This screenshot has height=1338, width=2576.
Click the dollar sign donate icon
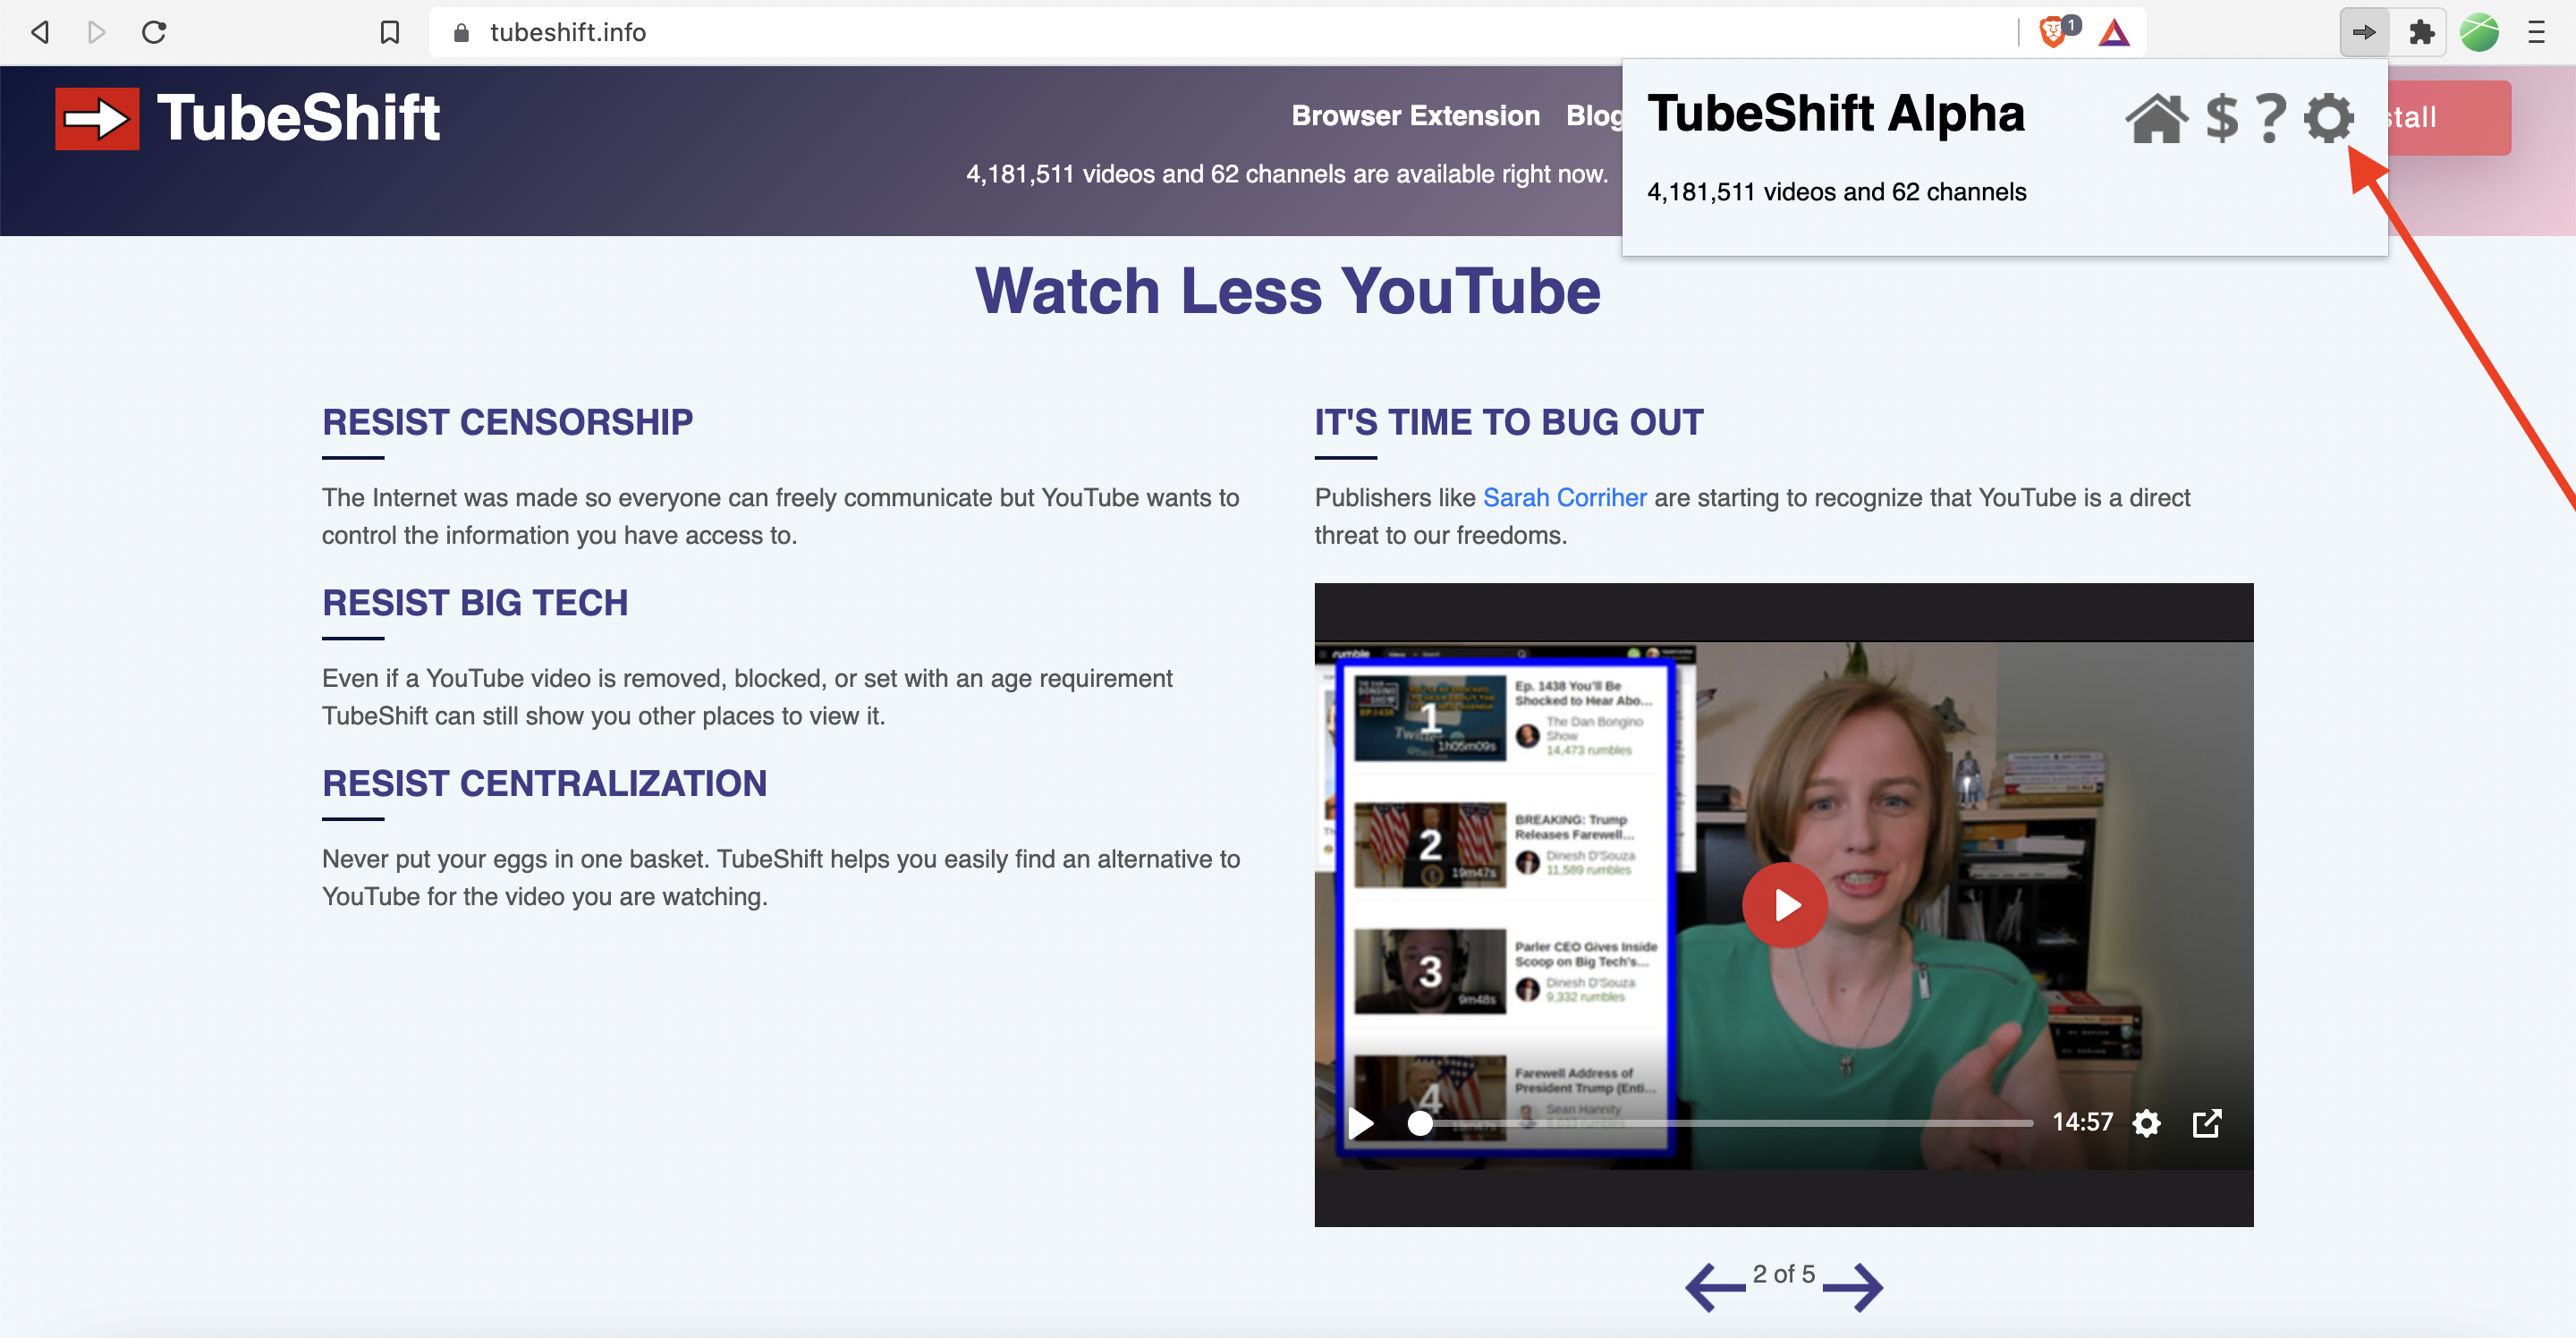pos(2221,119)
